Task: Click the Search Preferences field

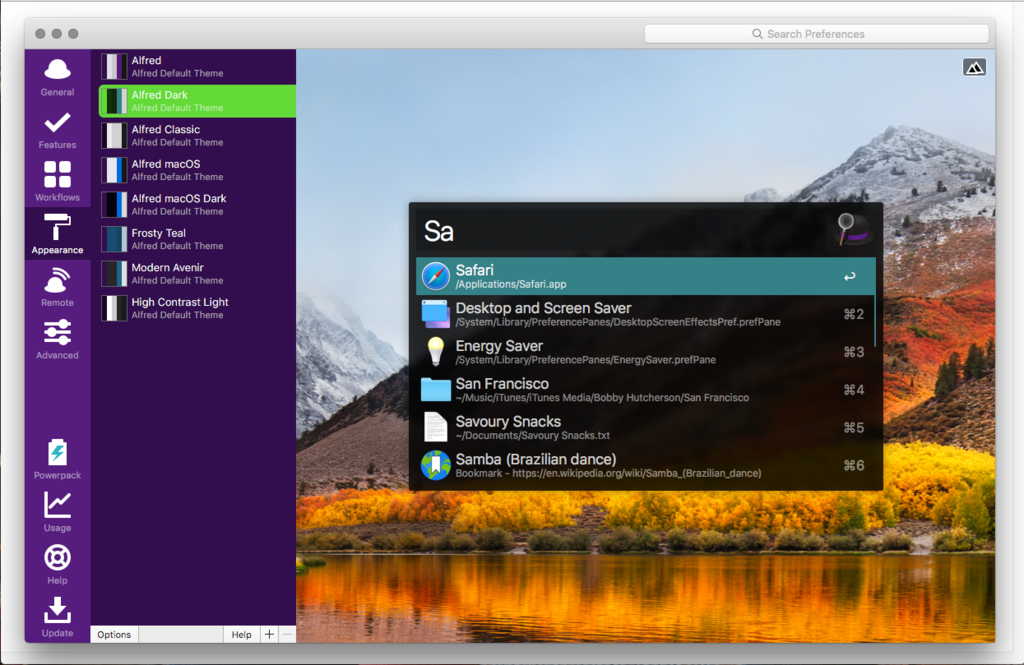Action: click(x=816, y=34)
